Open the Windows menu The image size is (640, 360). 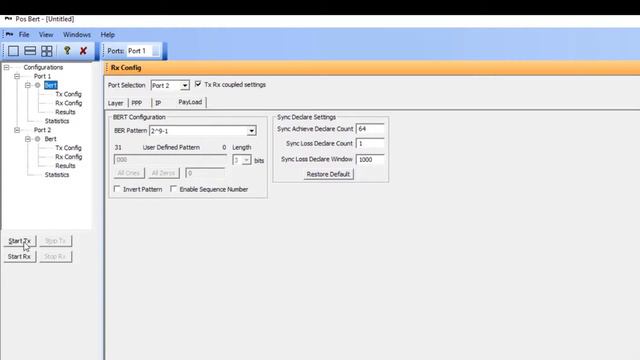tap(77, 35)
